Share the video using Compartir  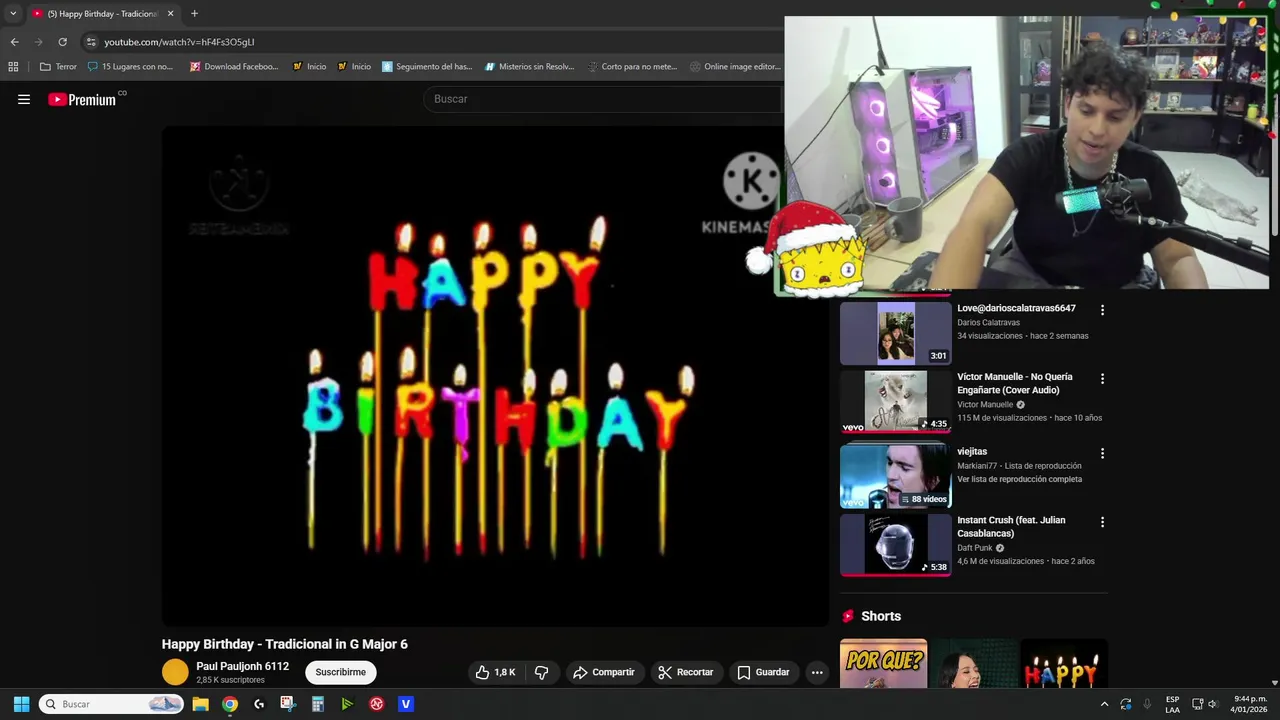click(603, 672)
